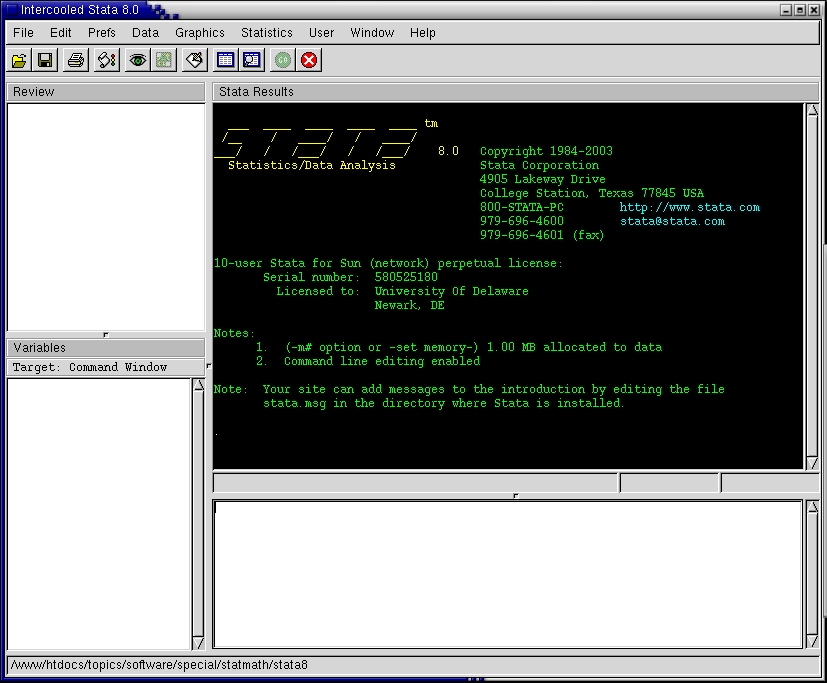Open the Window menu
This screenshot has height=683, width=827.
[x=372, y=33]
